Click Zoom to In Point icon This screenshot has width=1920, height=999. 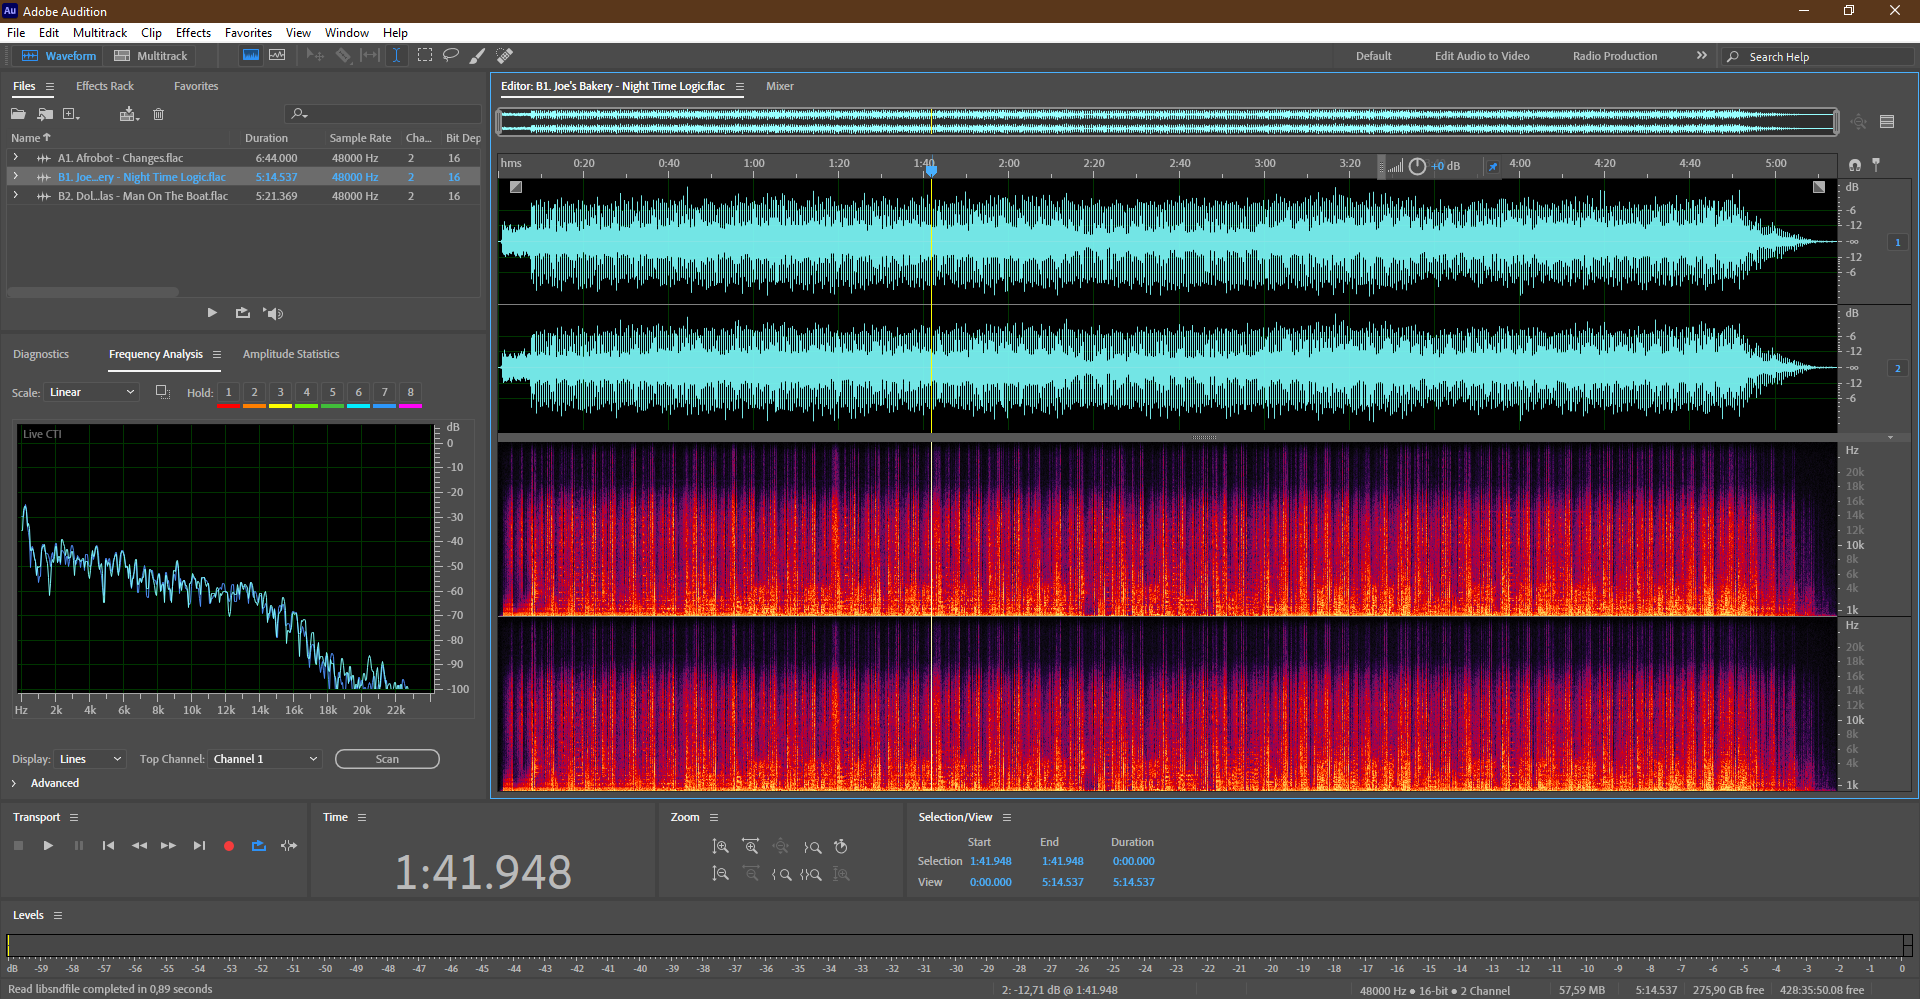click(x=781, y=874)
